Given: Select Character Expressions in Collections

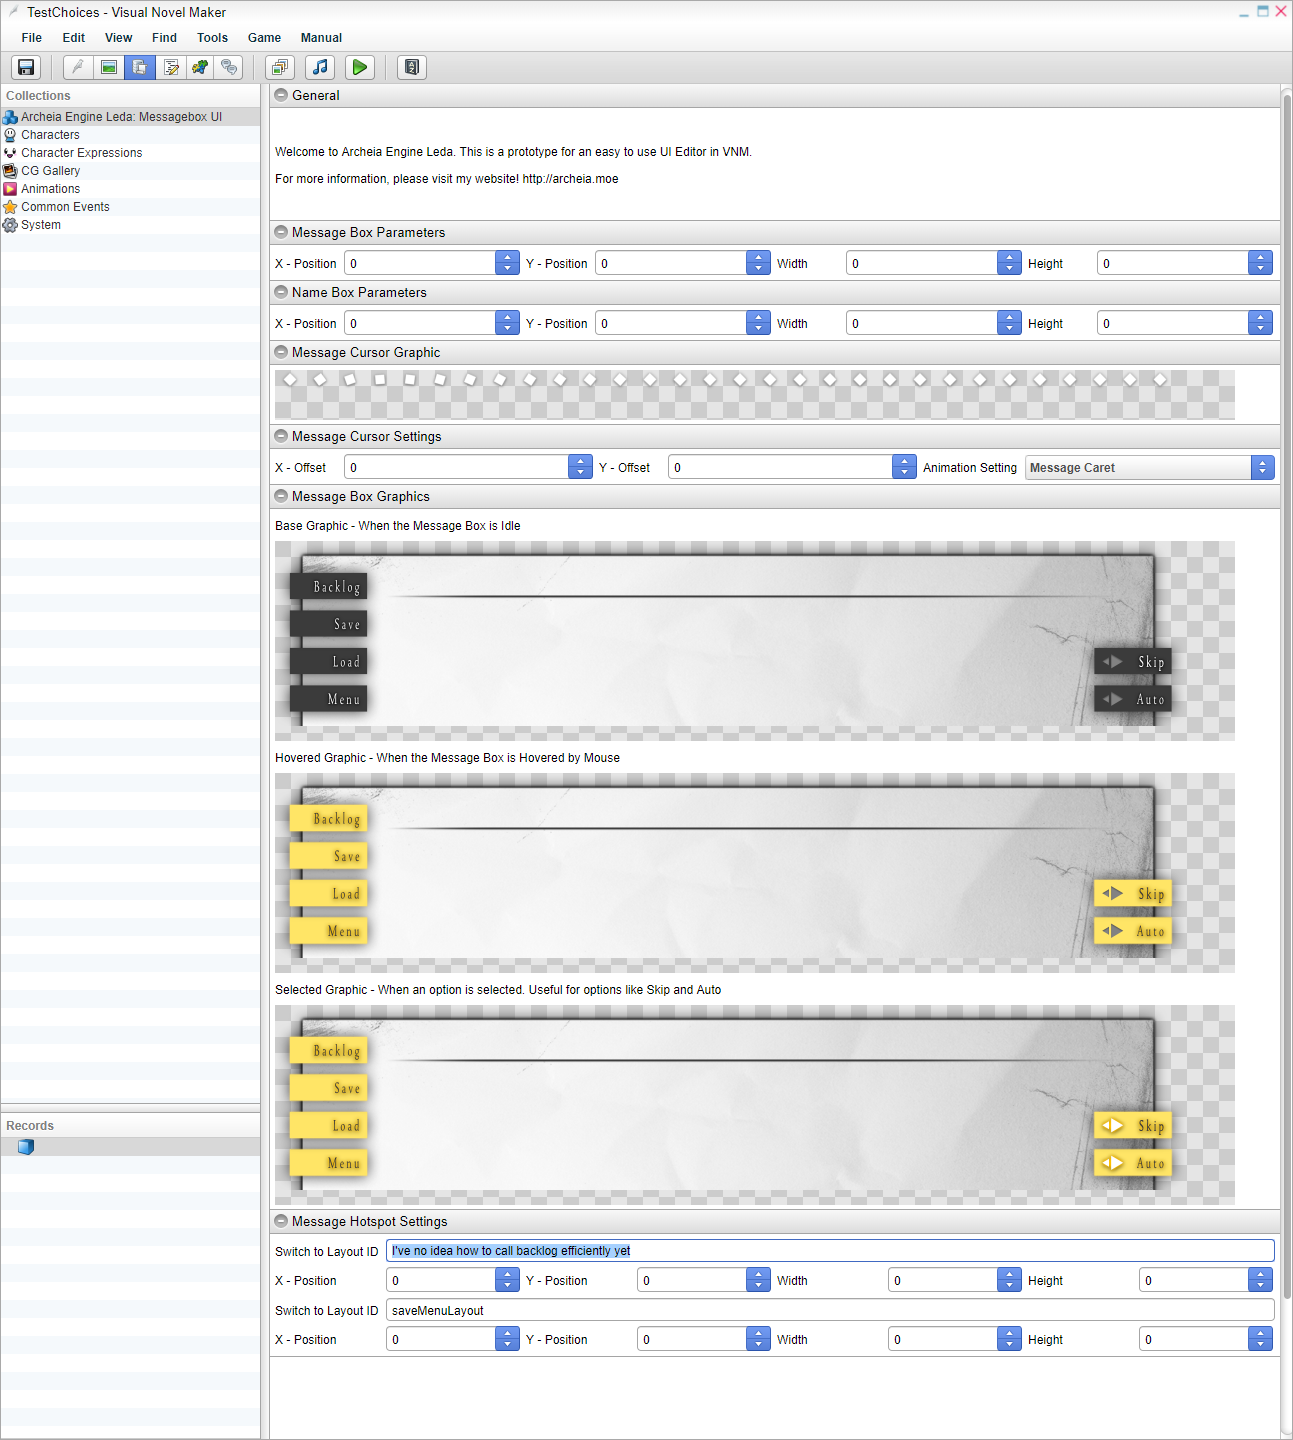Looking at the screenshot, I should [x=81, y=153].
